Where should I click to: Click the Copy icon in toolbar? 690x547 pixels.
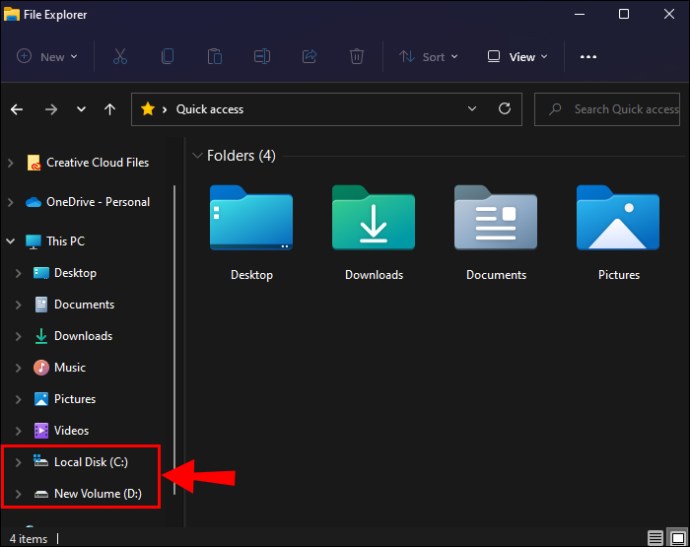[167, 57]
